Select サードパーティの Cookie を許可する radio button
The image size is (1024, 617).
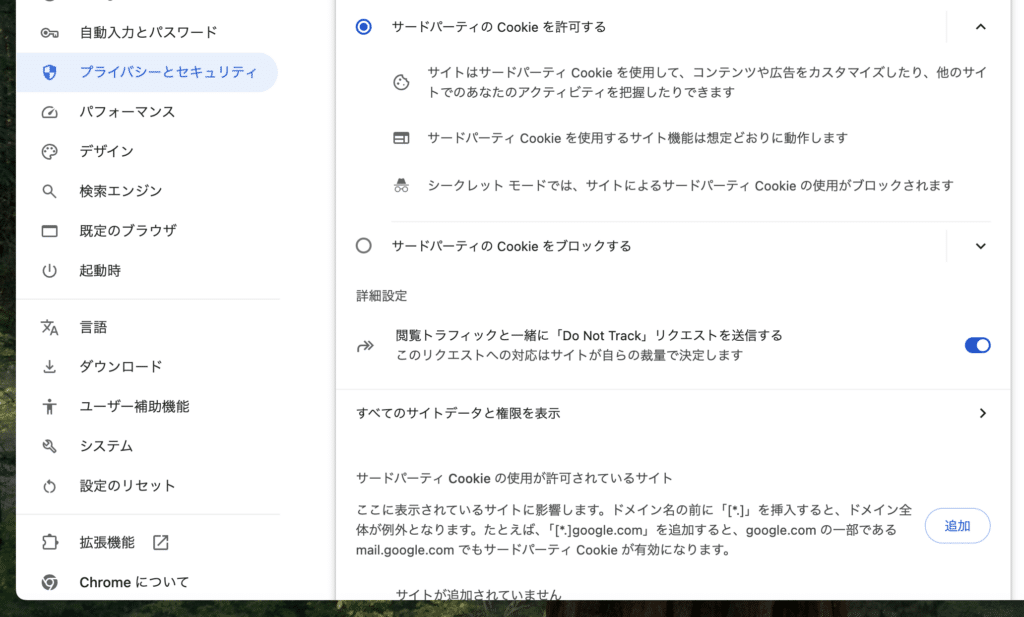[x=364, y=27]
